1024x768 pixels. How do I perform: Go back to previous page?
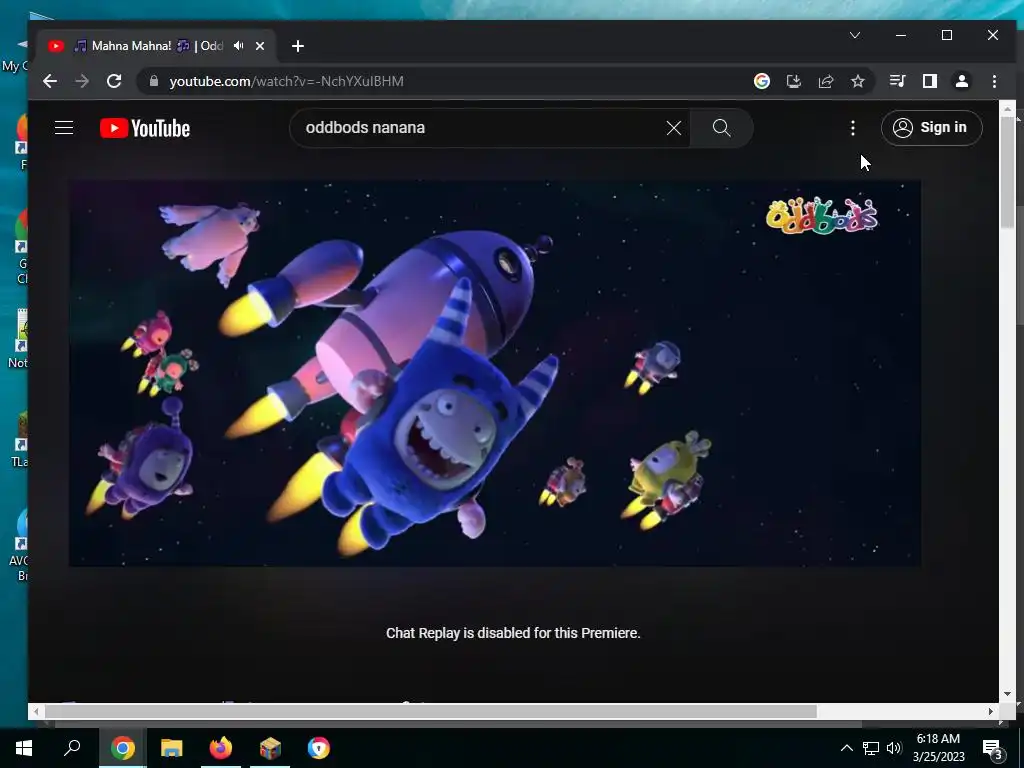pyautogui.click(x=50, y=81)
